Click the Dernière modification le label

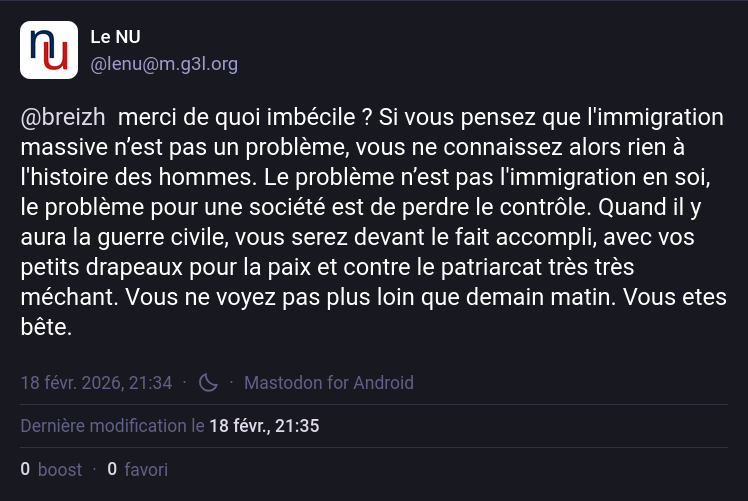click(105, 426)
